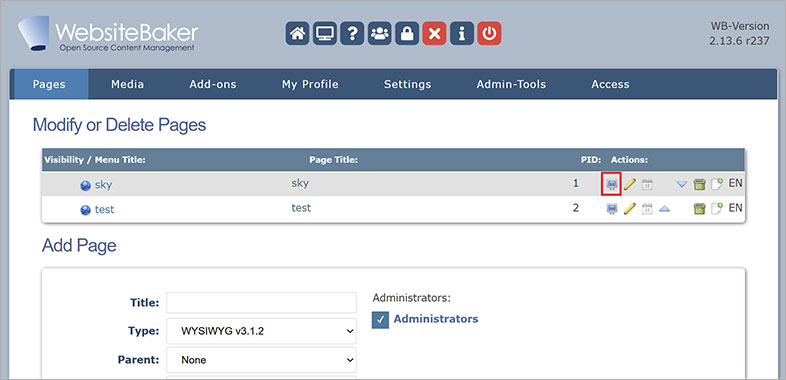Move test page up with arrow

664,209
